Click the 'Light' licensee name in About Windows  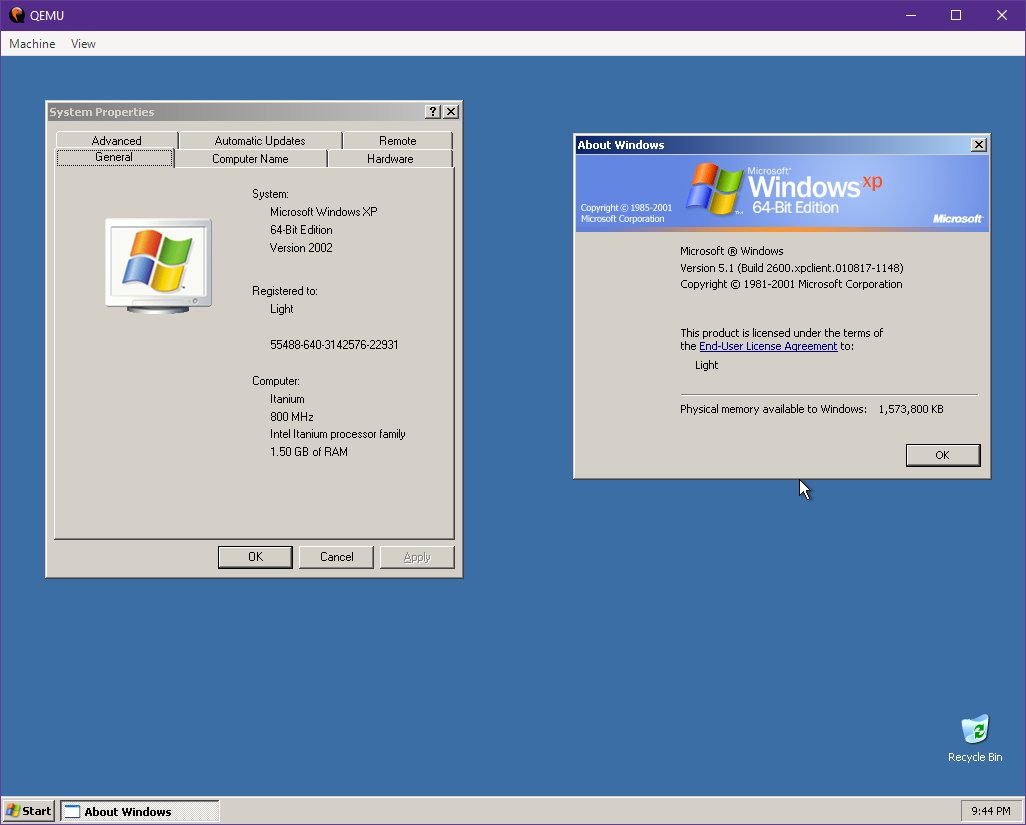point(706,365)
